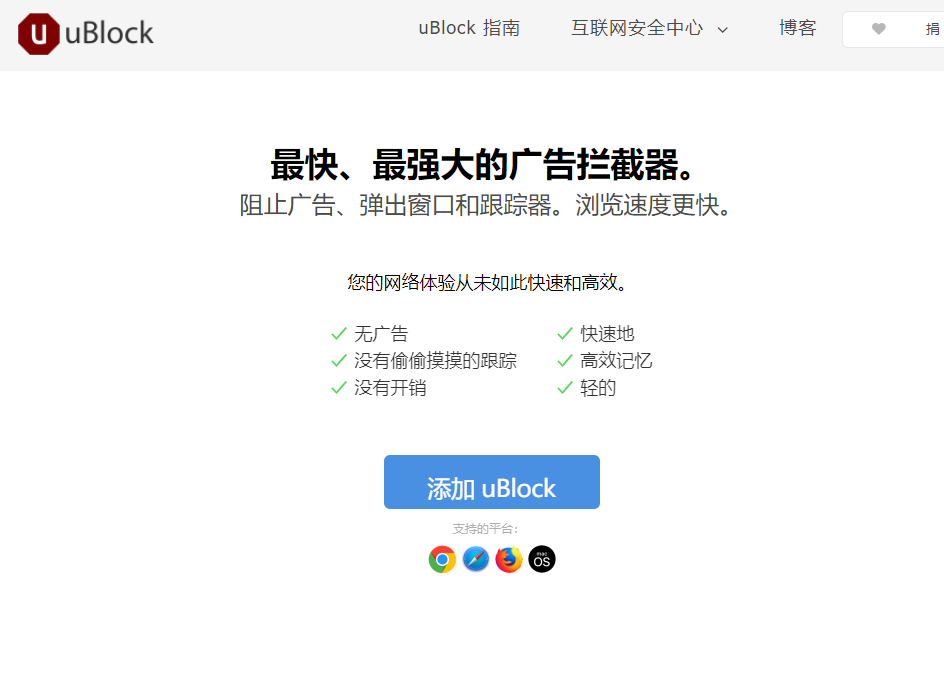Click the heart icon in the donate button
The image size is (944, 679).
click(879, 29)
